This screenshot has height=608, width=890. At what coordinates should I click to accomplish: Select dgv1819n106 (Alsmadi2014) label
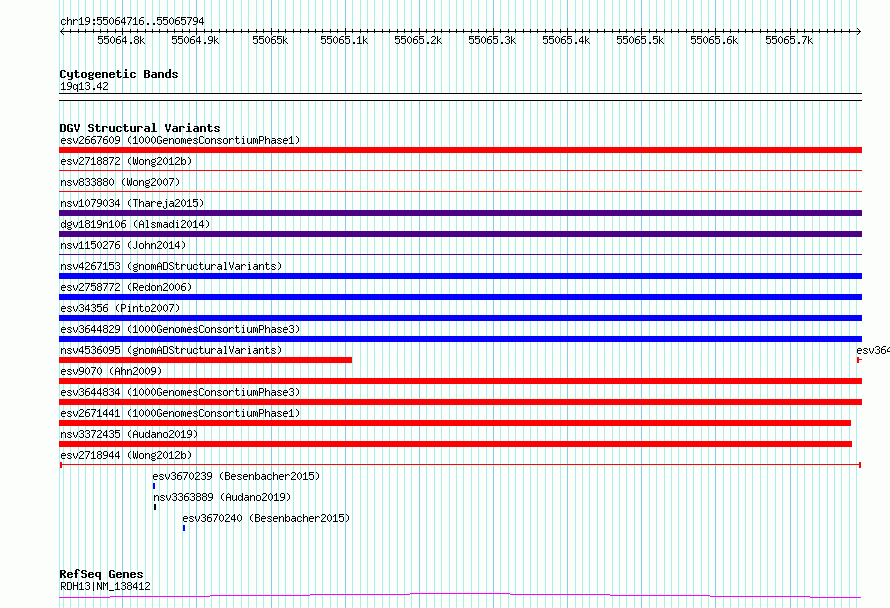pyautogui.click(x=135, y=224)
